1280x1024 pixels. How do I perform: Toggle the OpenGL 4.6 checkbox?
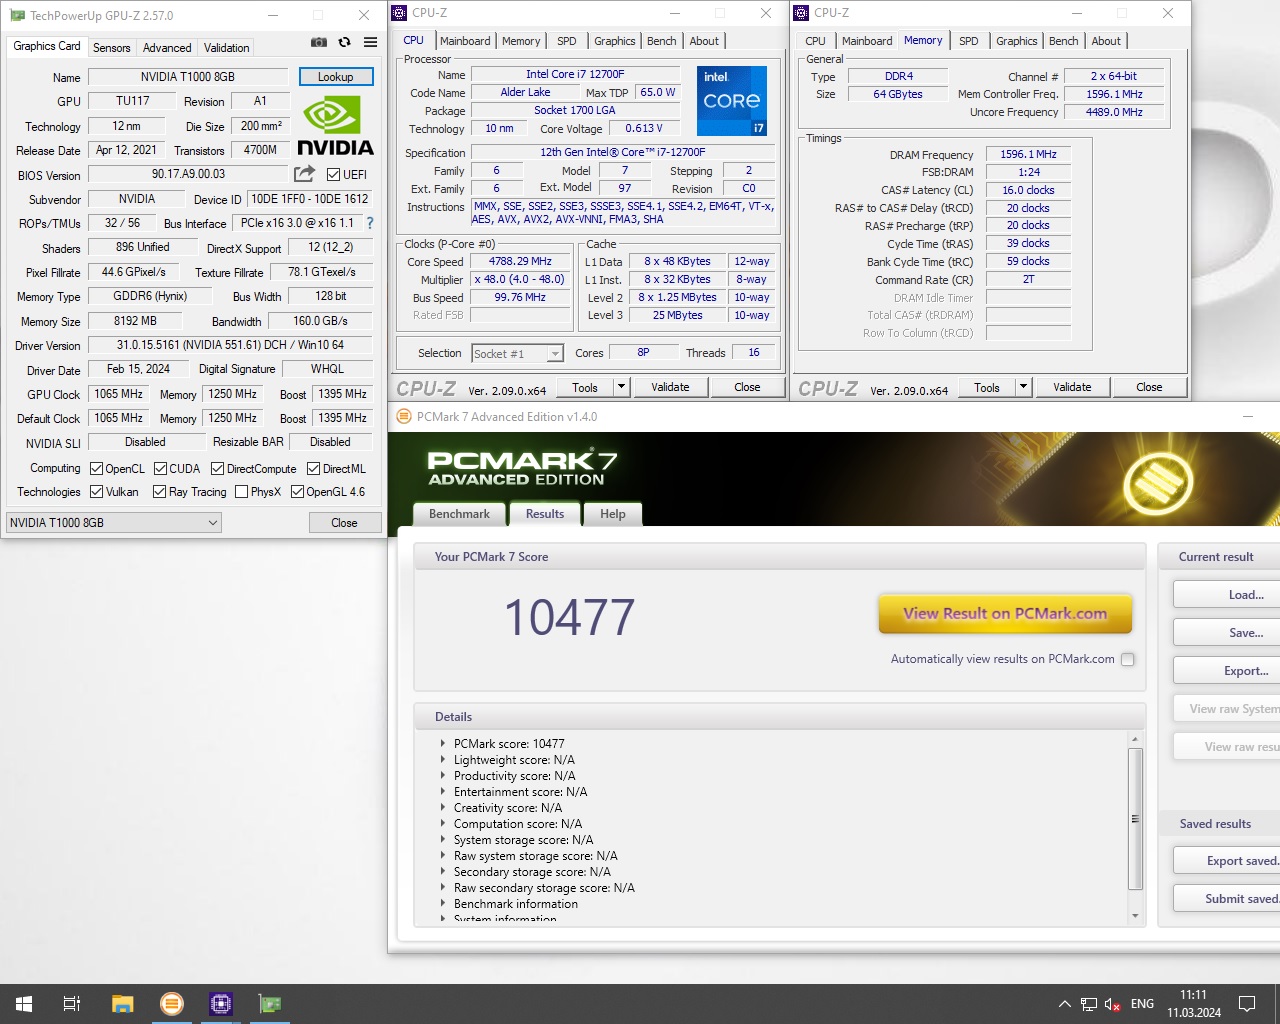click(x=297, y=491)
